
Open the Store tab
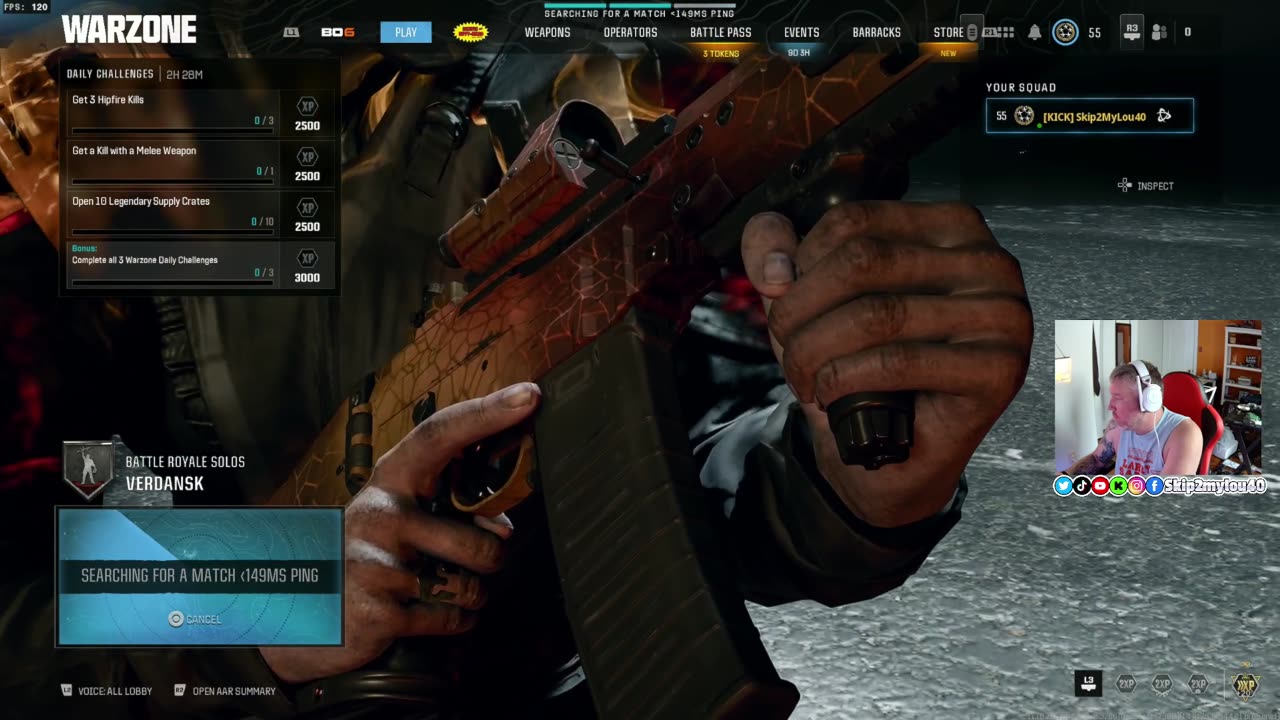(x=948, y=32)
